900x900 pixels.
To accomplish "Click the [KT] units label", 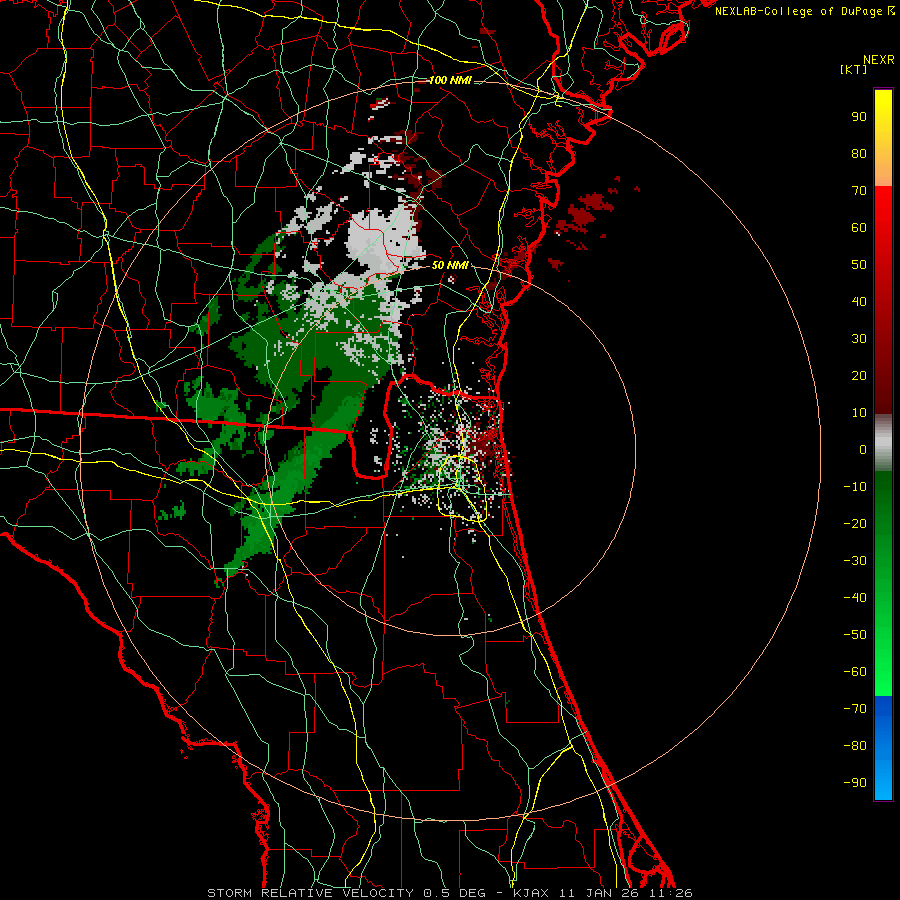I will pos(854,69).
